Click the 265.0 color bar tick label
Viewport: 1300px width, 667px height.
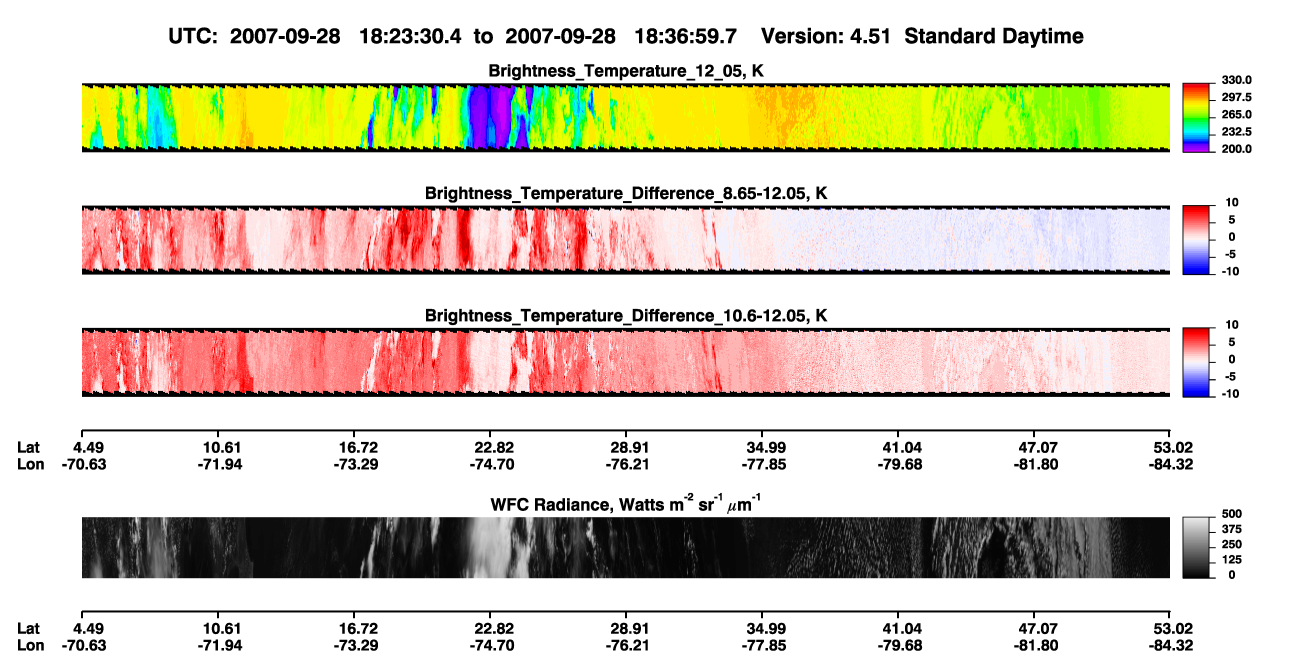point(1236,114)
